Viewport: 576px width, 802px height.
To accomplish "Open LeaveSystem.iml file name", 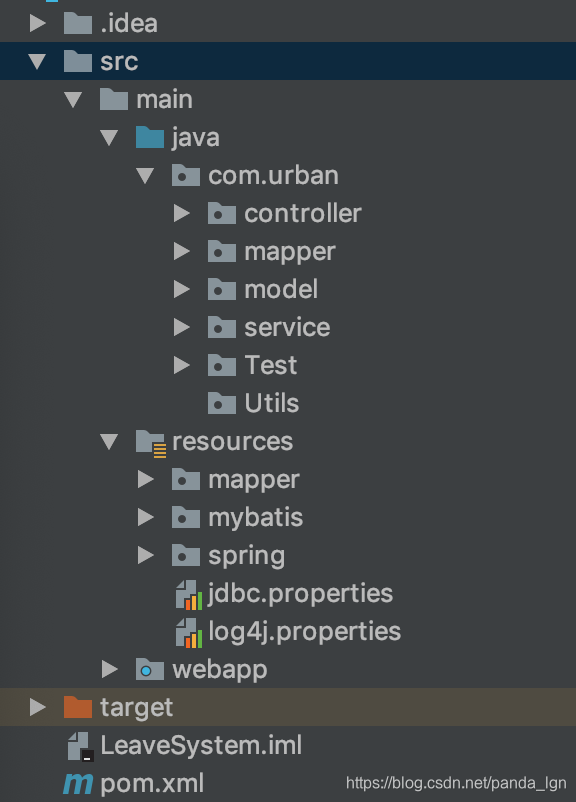I will 201,746.
